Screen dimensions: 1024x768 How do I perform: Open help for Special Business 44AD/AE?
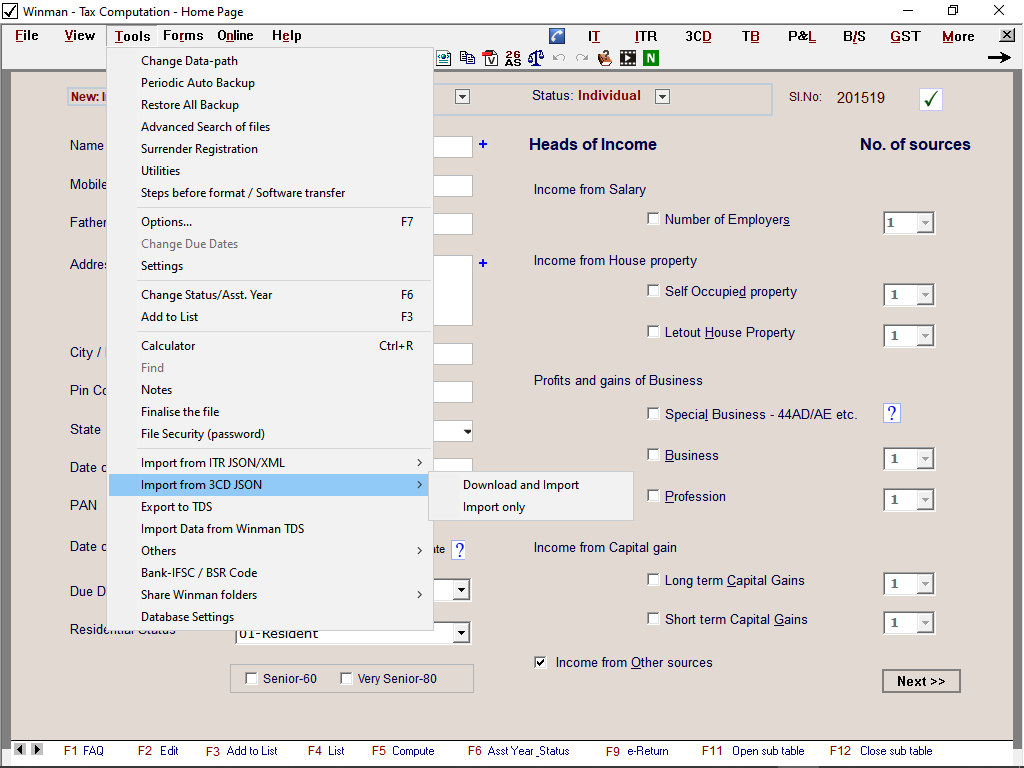click(x=892, y=413)
